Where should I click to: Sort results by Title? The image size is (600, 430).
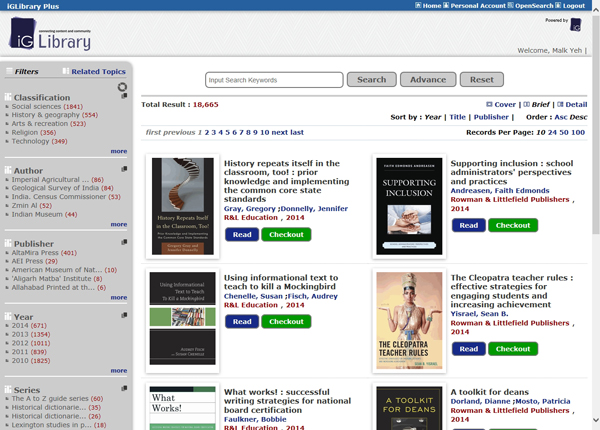[x=457, y=117]
